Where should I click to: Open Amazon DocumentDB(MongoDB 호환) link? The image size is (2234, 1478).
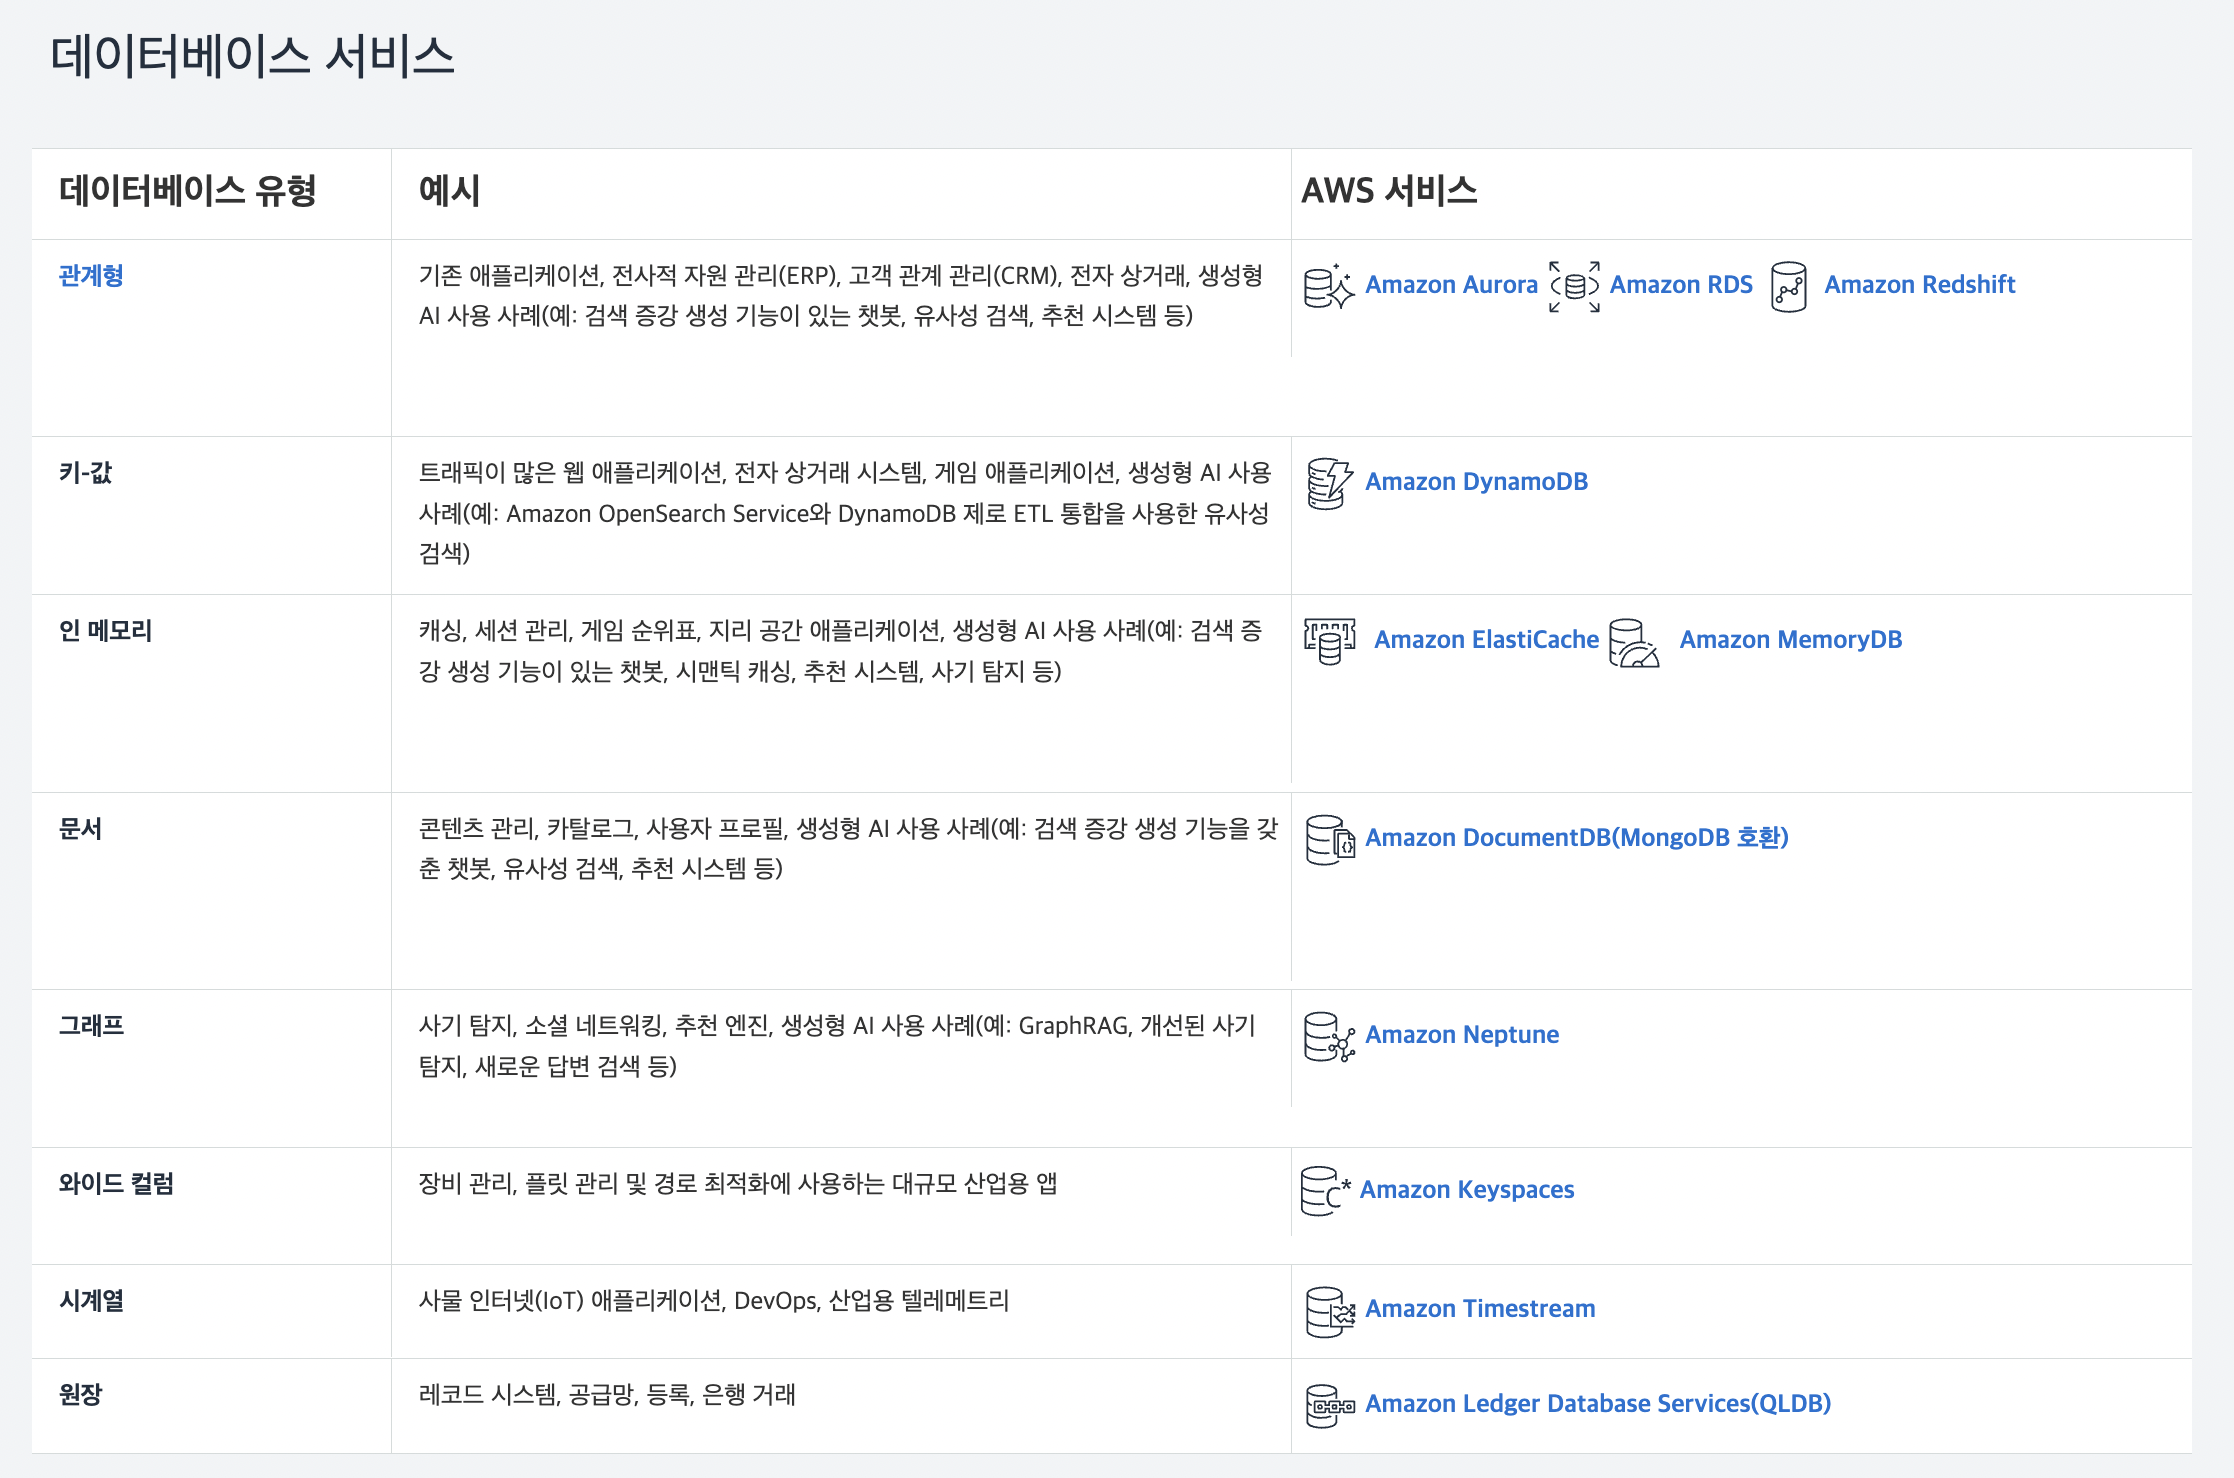1576,838
